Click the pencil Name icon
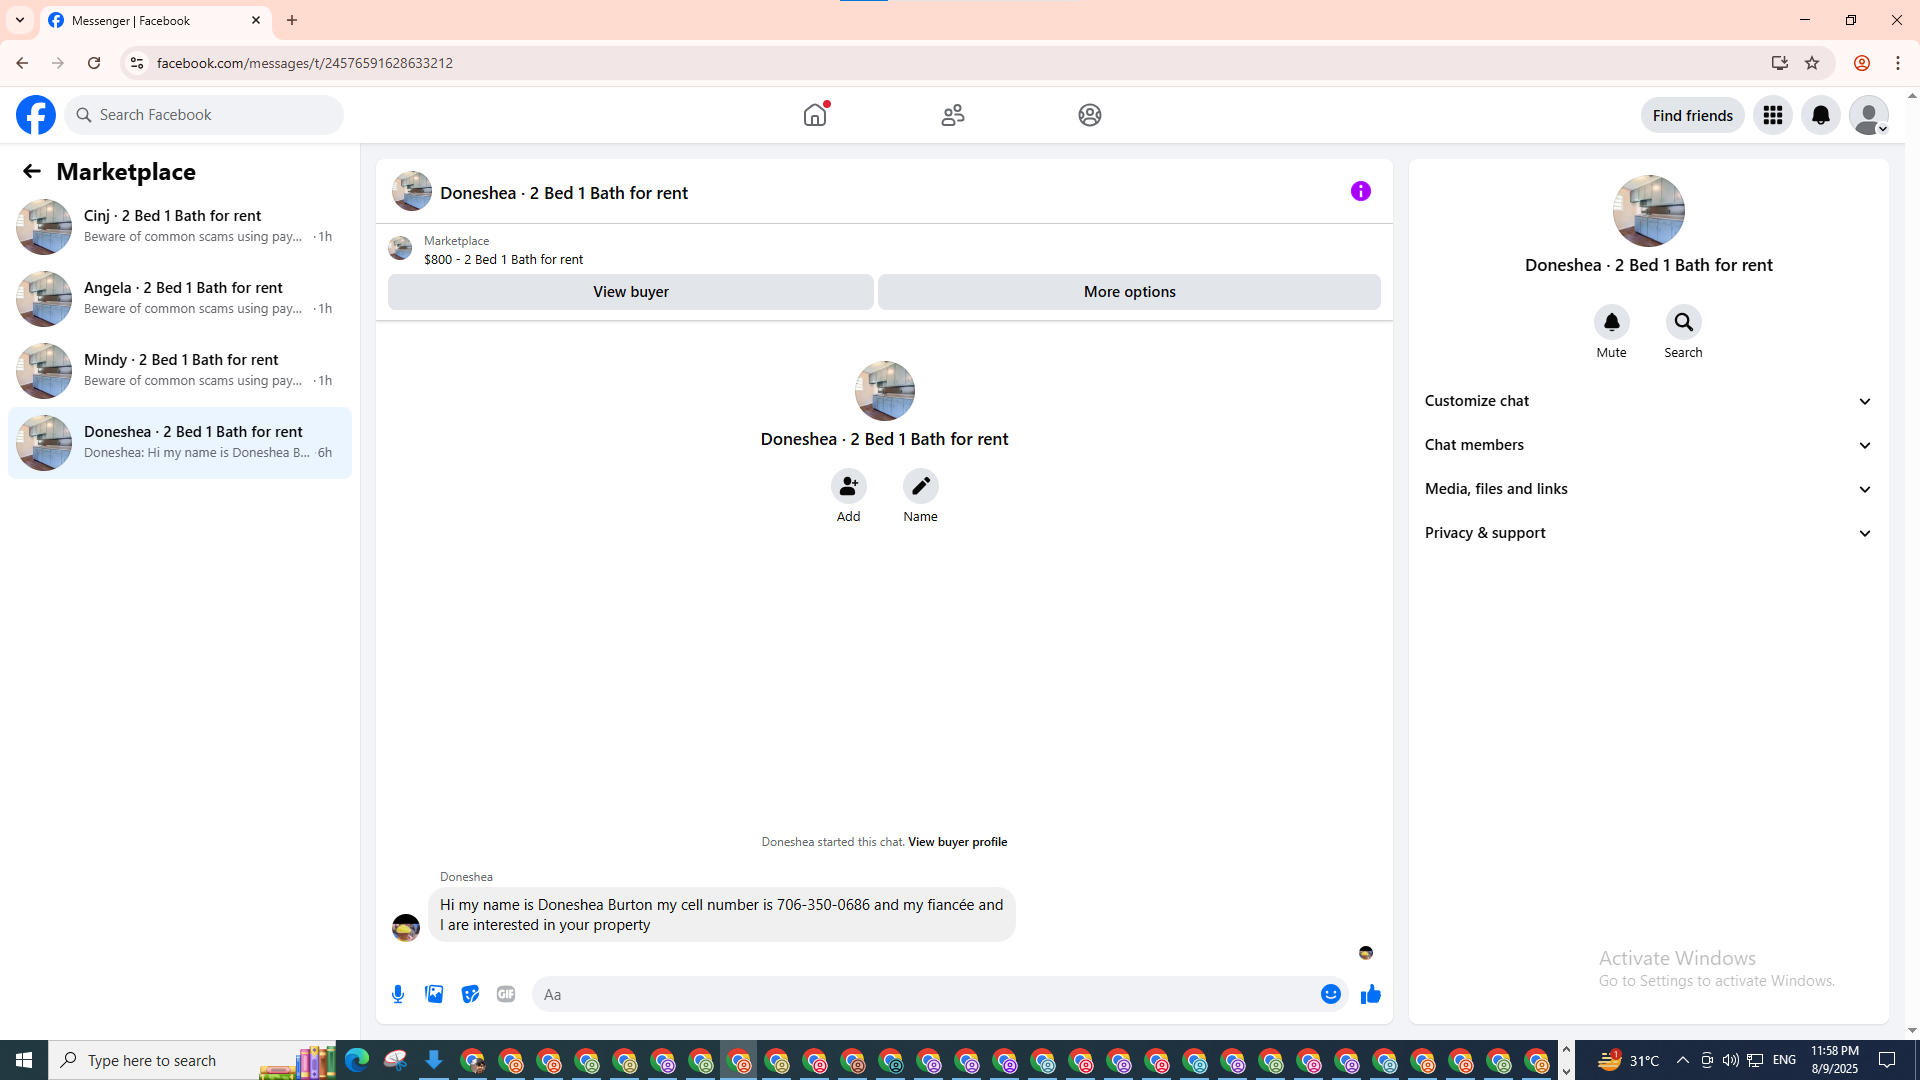The height and width of the screenshot is (1080, 1920). click(920, 486)
